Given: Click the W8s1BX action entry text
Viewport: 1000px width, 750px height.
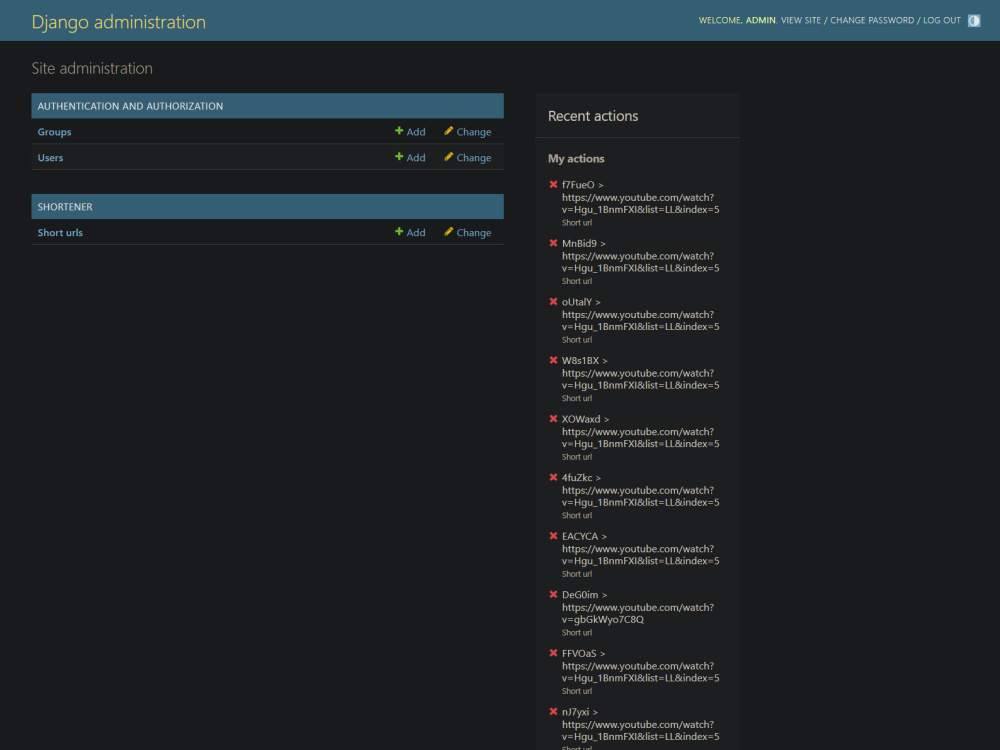Looking at the screenshot, I should [640, 373].
